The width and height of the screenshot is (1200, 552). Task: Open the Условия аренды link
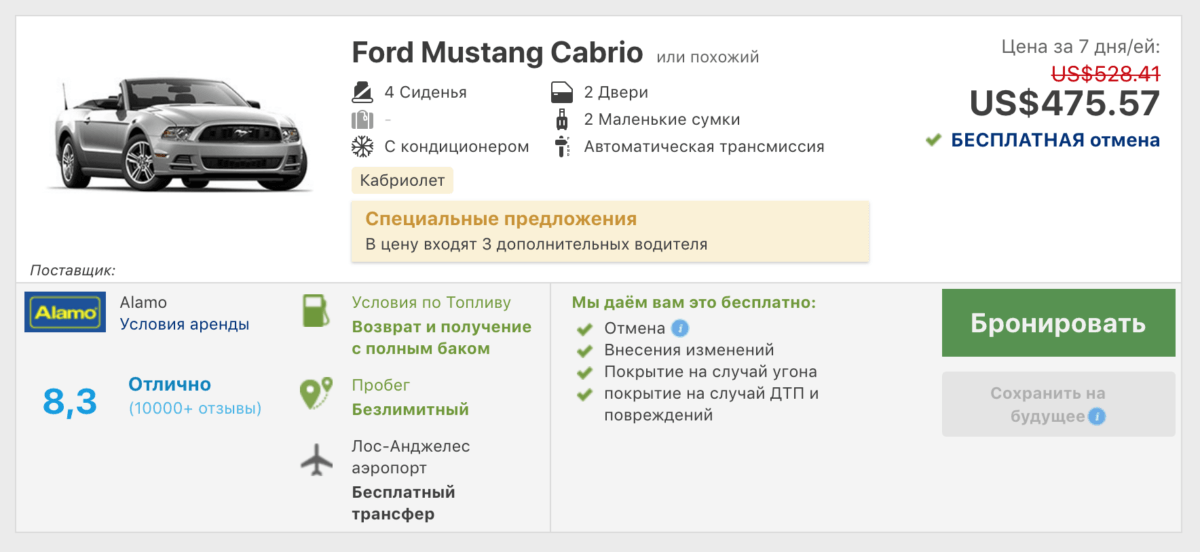pos(185,324)
